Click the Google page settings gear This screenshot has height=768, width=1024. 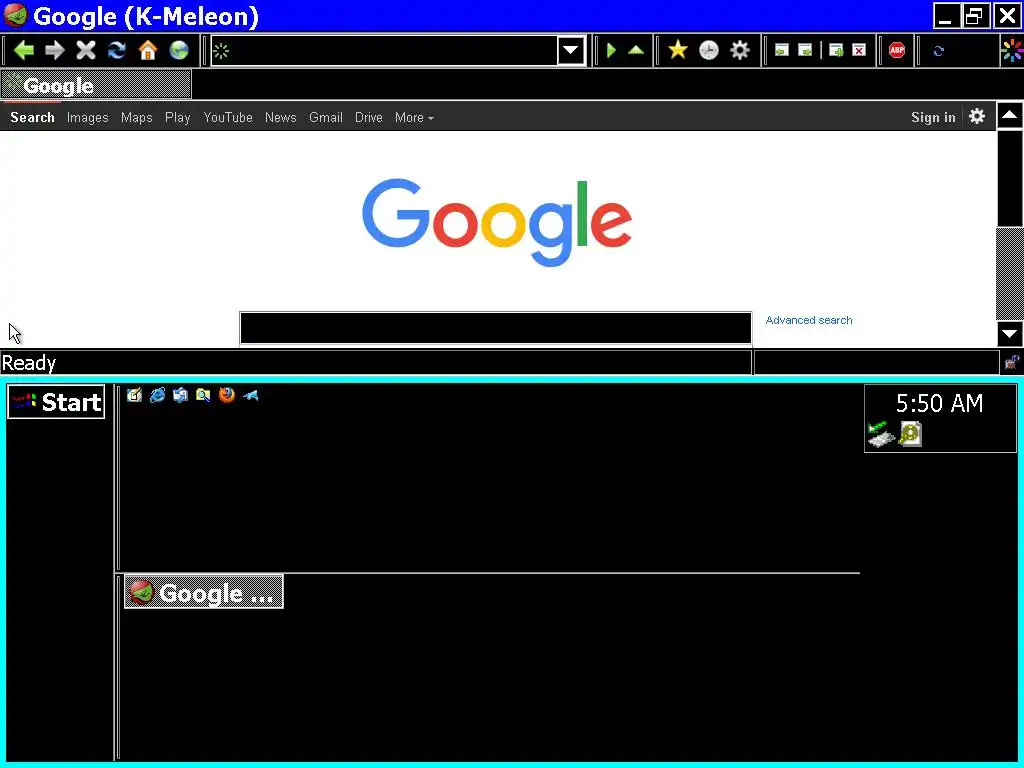976,117
